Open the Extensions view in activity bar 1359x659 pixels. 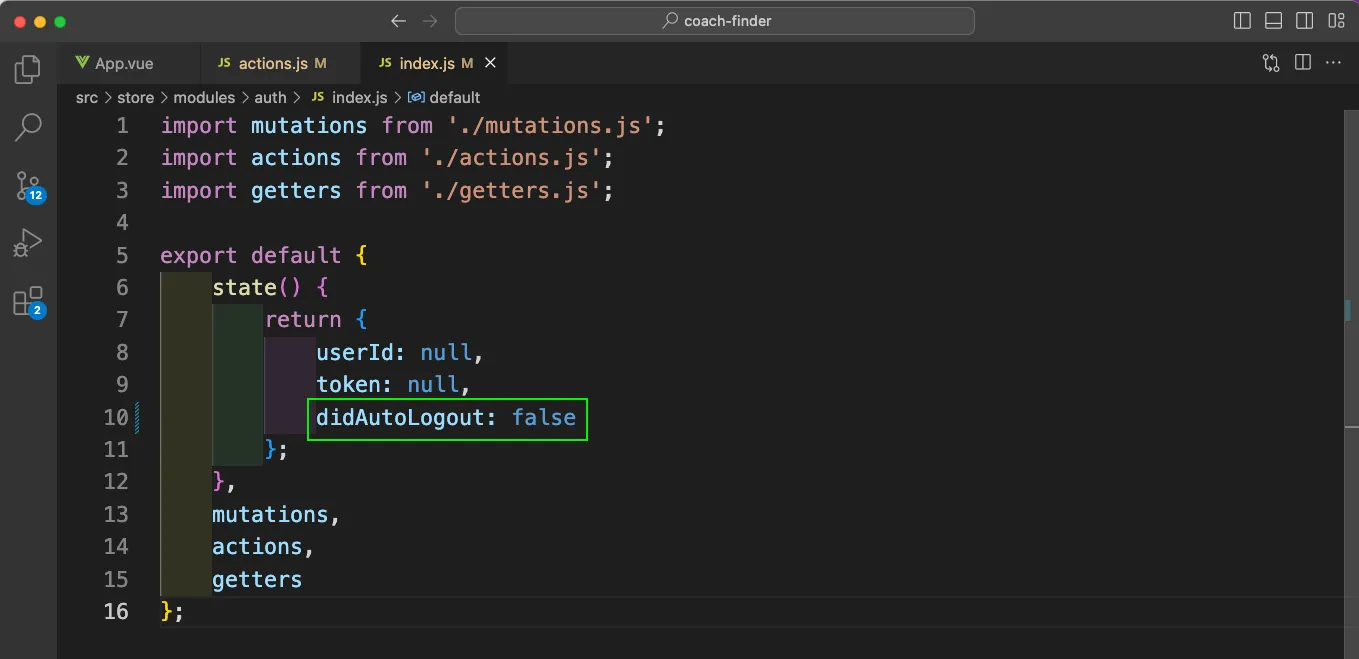tap(28, 301)
